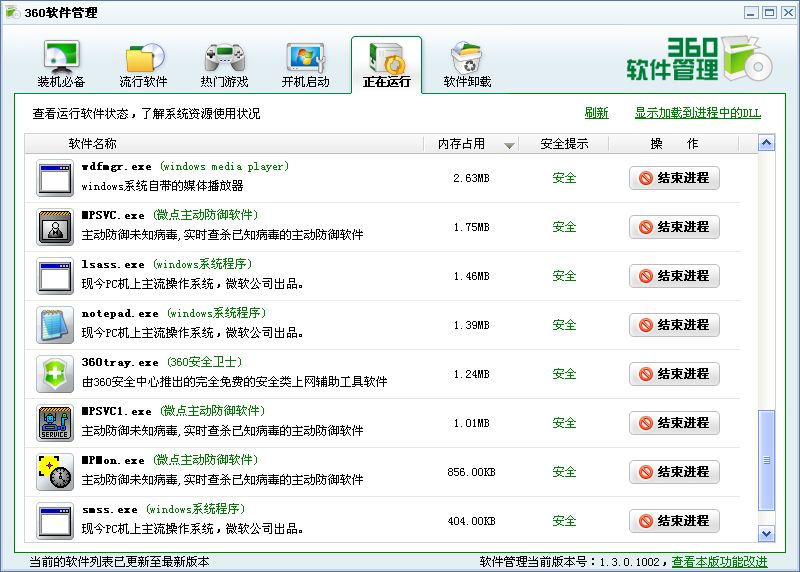Click the MPMon.exe clock icon
The width and height of the screenshot is (800, 572).
(x=55, y=472)
